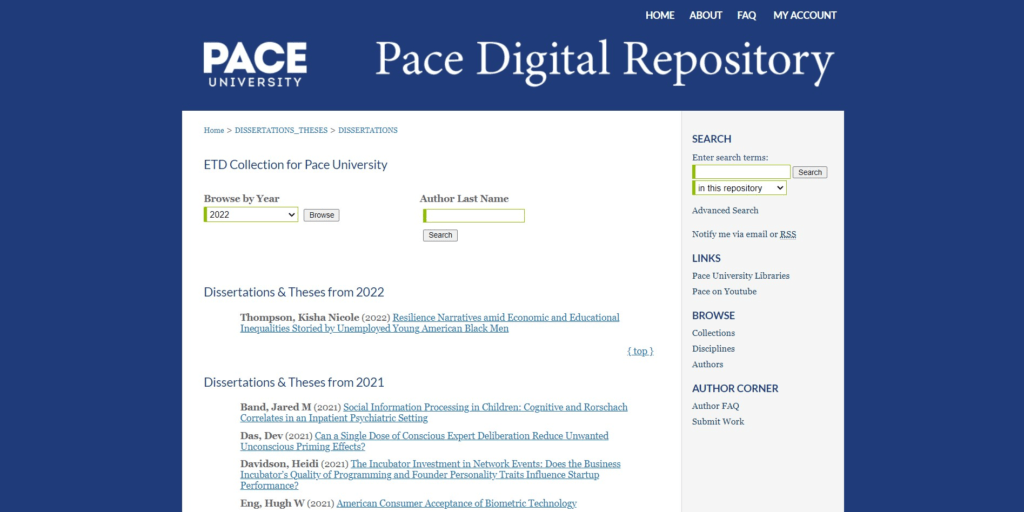This screenshot has height=512, width=1024.
Task: Click the BROWSE sidebar heading
Action: tap(714, 315)
